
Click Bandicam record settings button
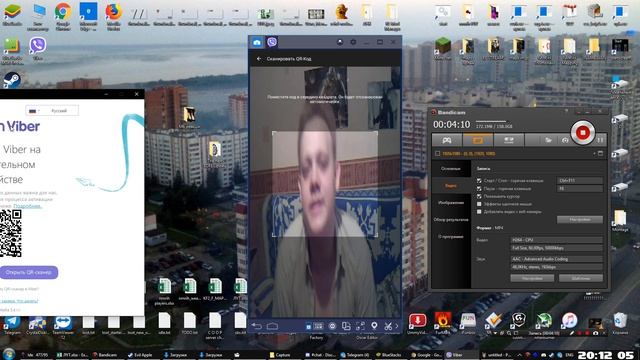(580, 220)
